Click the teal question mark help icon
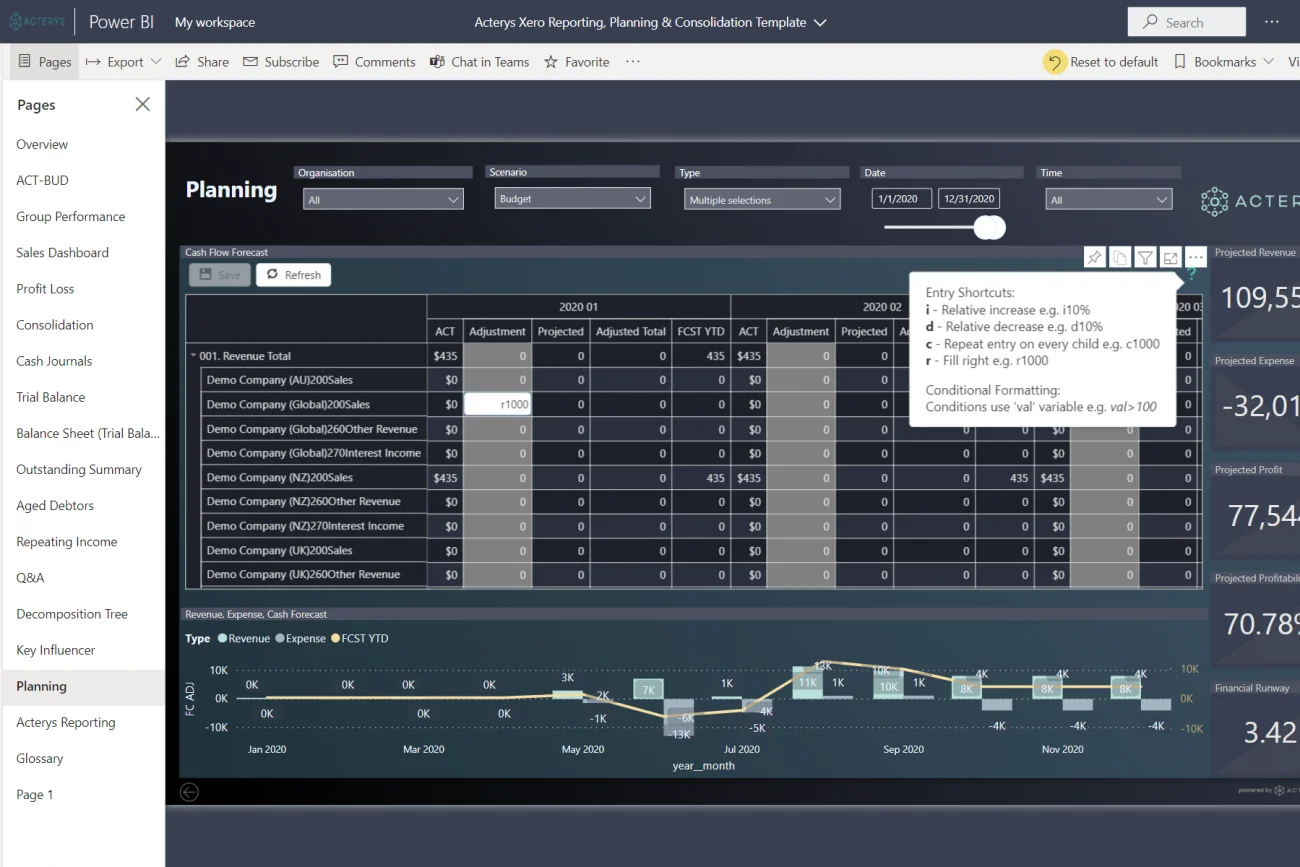Screen dimensions: 1300x867 point(1191,275)
